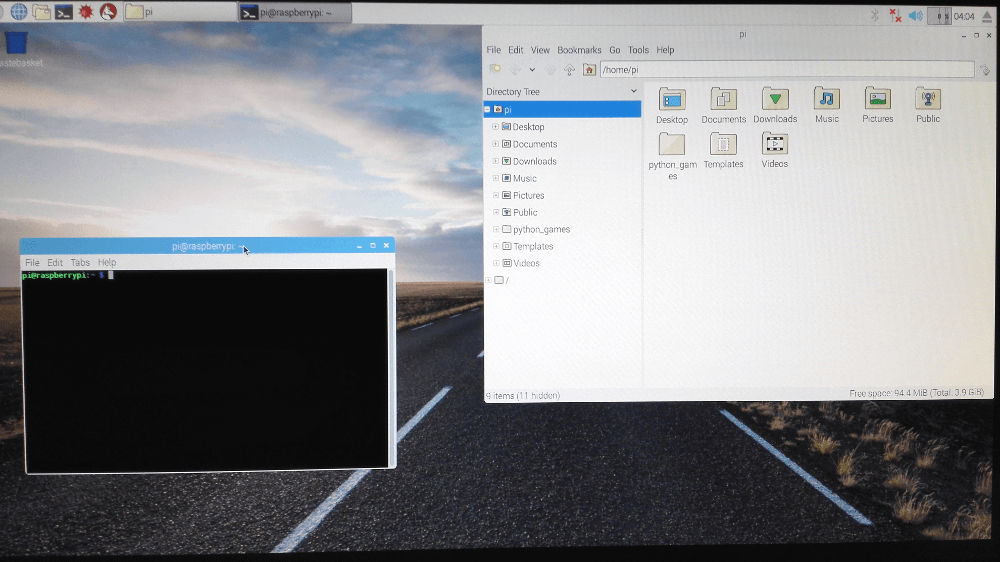Open the volume speaker control
This screenshot has height=562, width=1000.
[915, 15]
